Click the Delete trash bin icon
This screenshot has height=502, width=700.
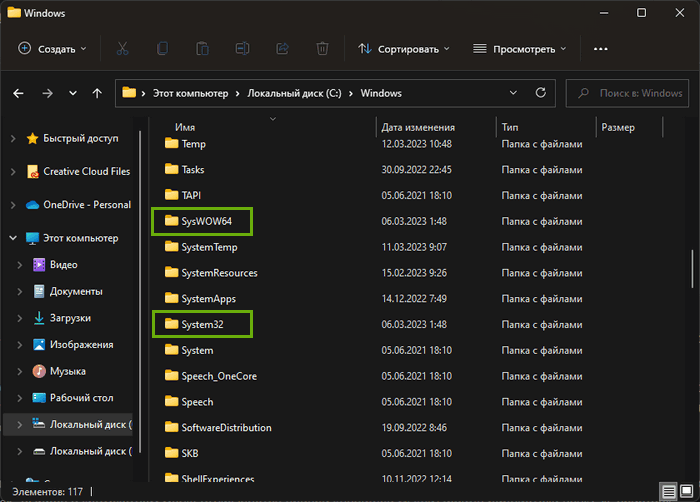322,48
